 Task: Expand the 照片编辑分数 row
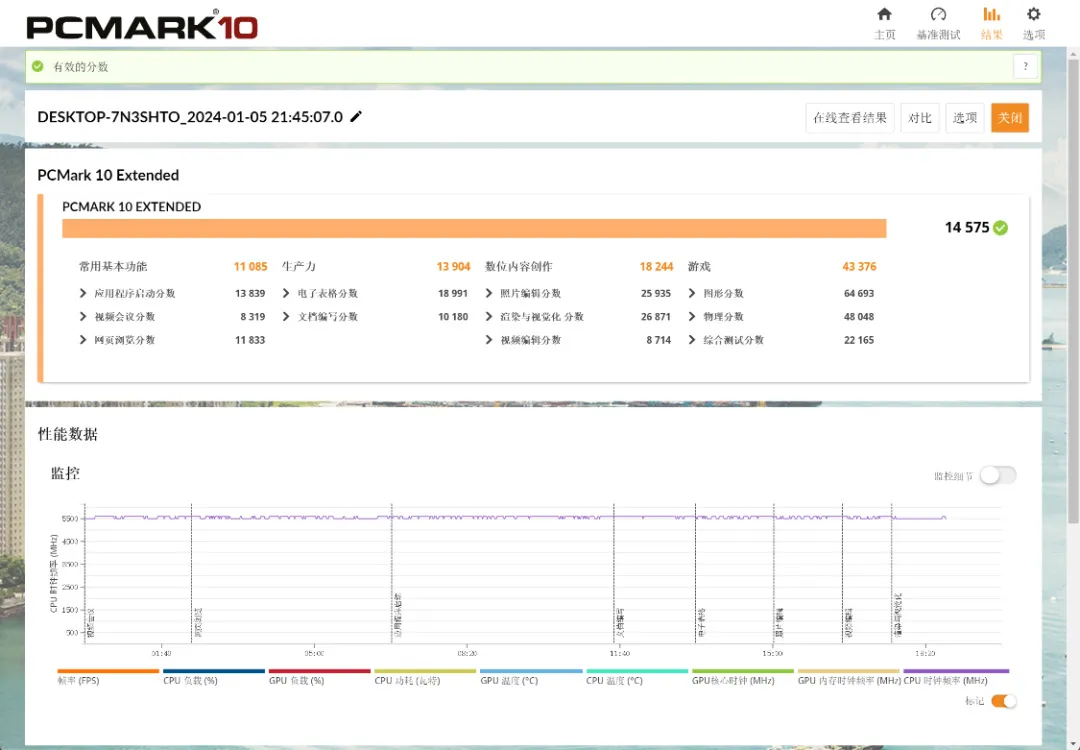pyautogui.click(x=489, y=293)
